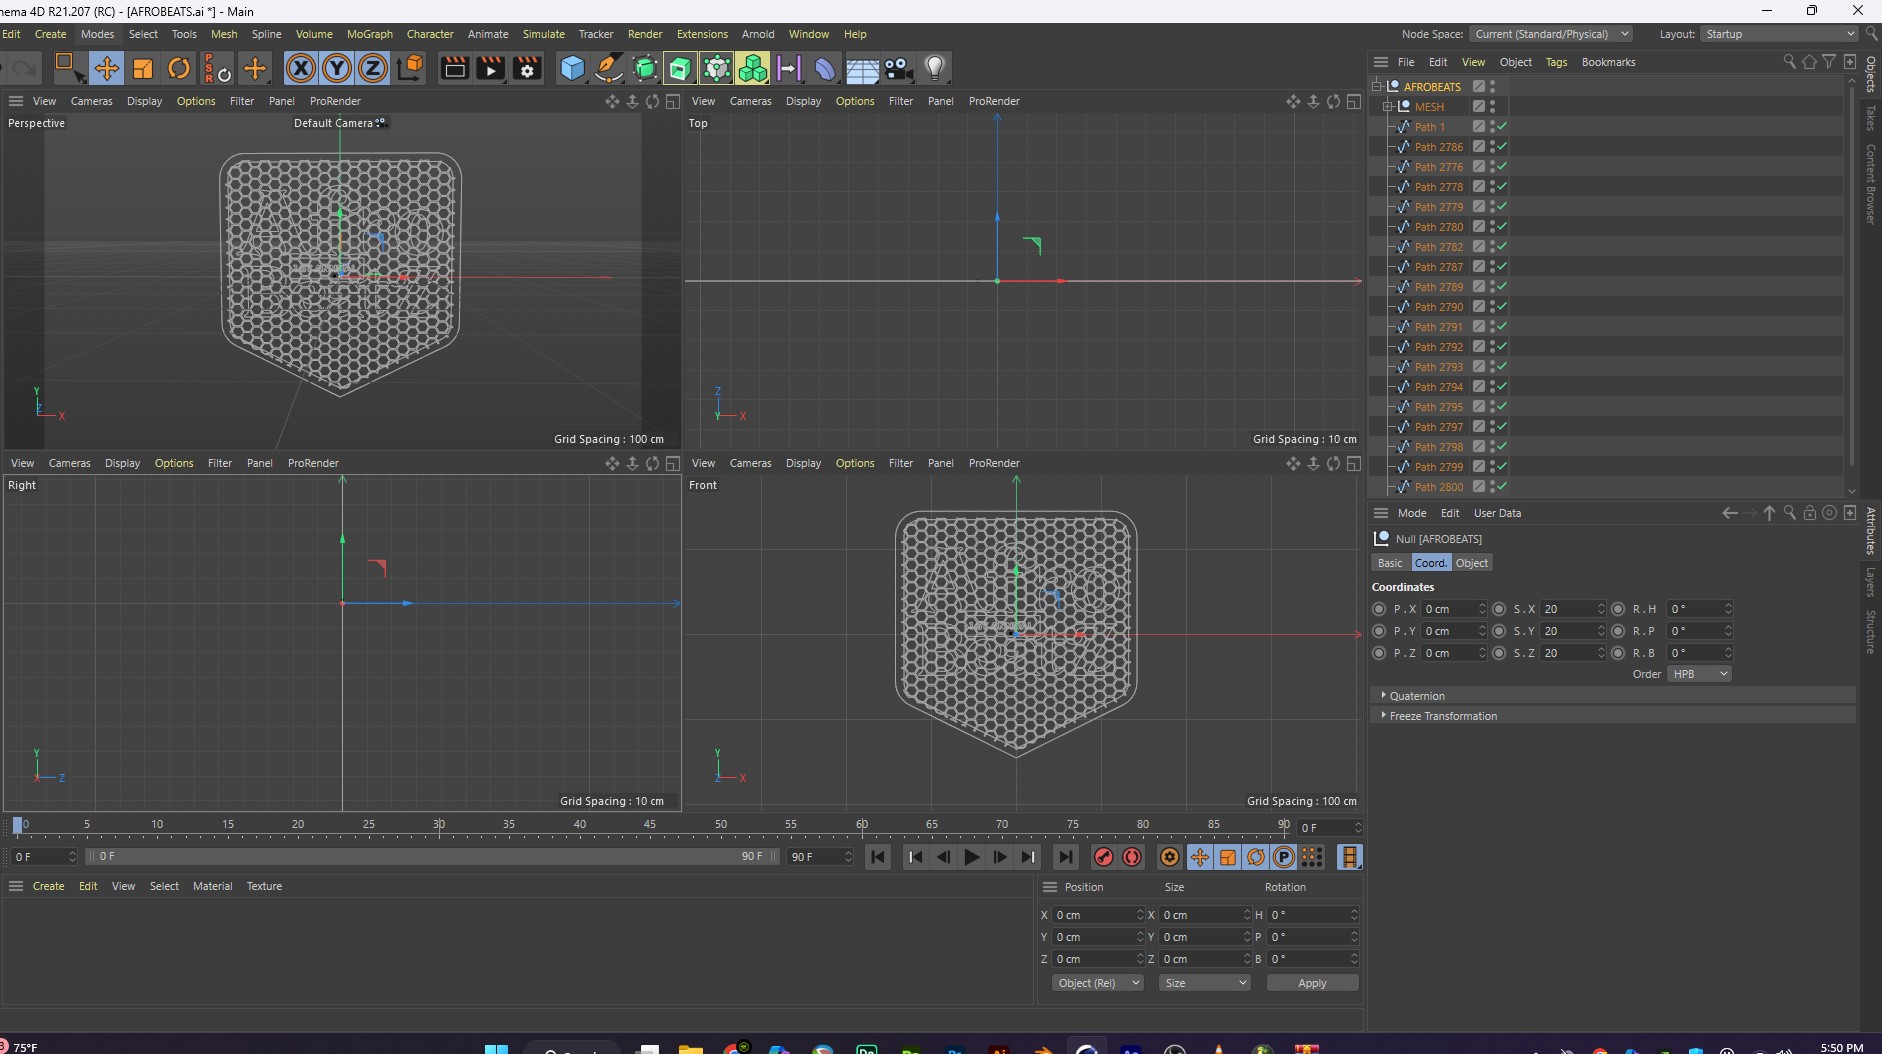The height and width of the screenshot is (1054, 1882).
Task: Toggle X axis lock button
Action: click(x=301, y=68)
